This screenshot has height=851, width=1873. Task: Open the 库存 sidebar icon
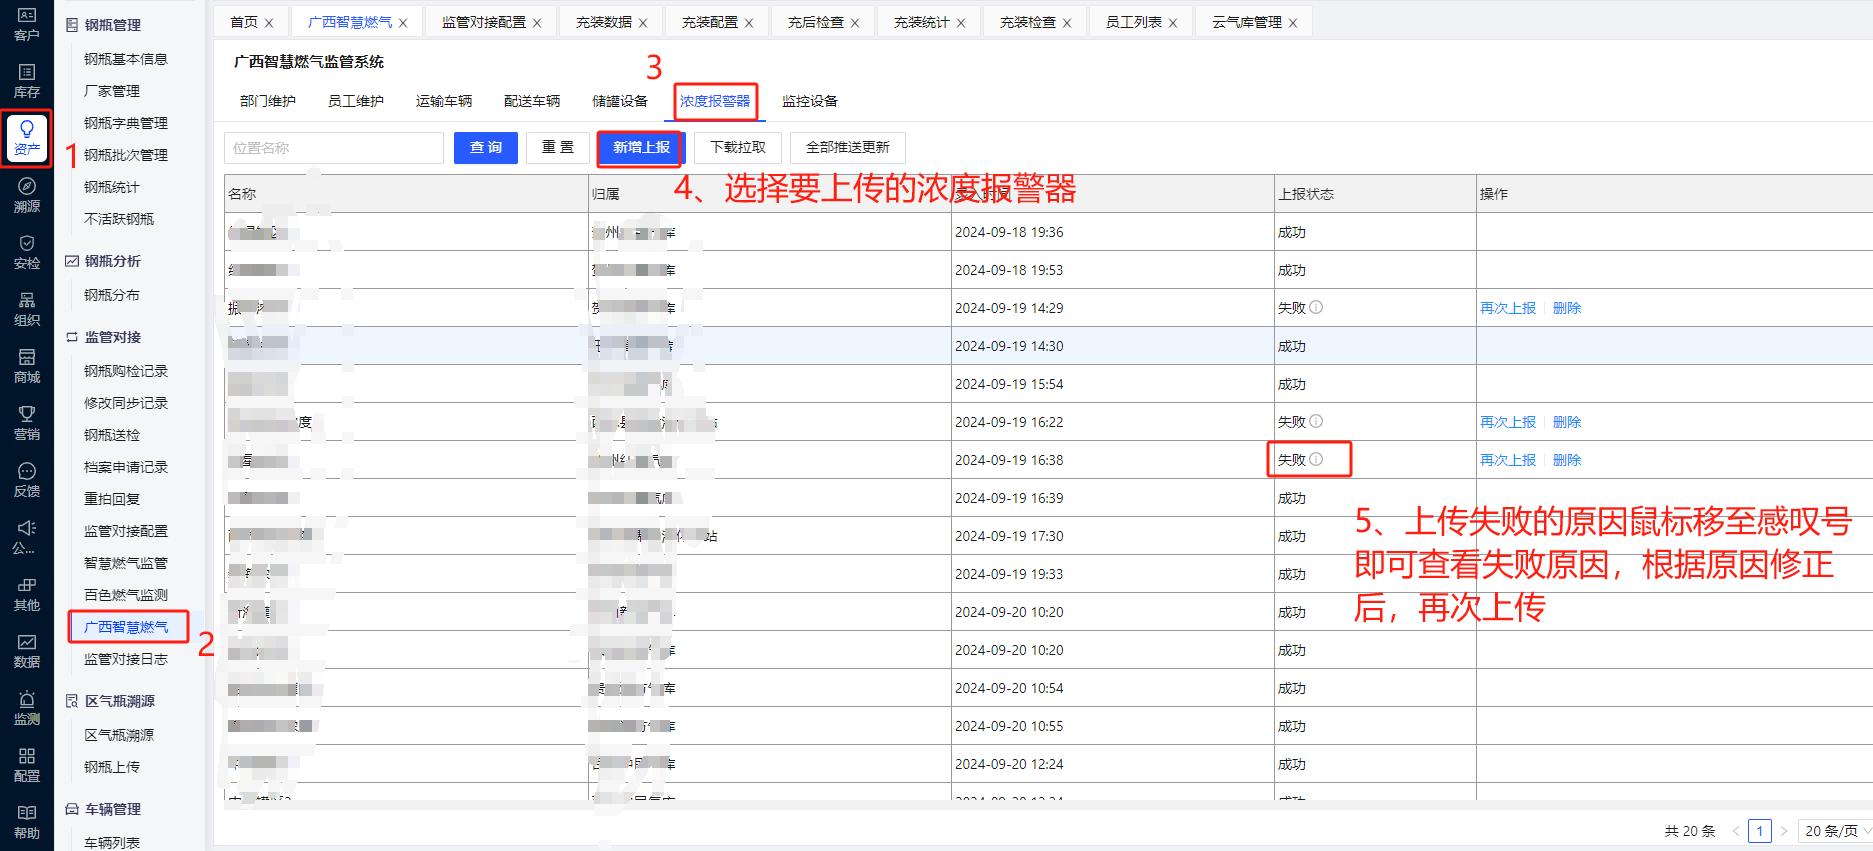click(27, 81)
